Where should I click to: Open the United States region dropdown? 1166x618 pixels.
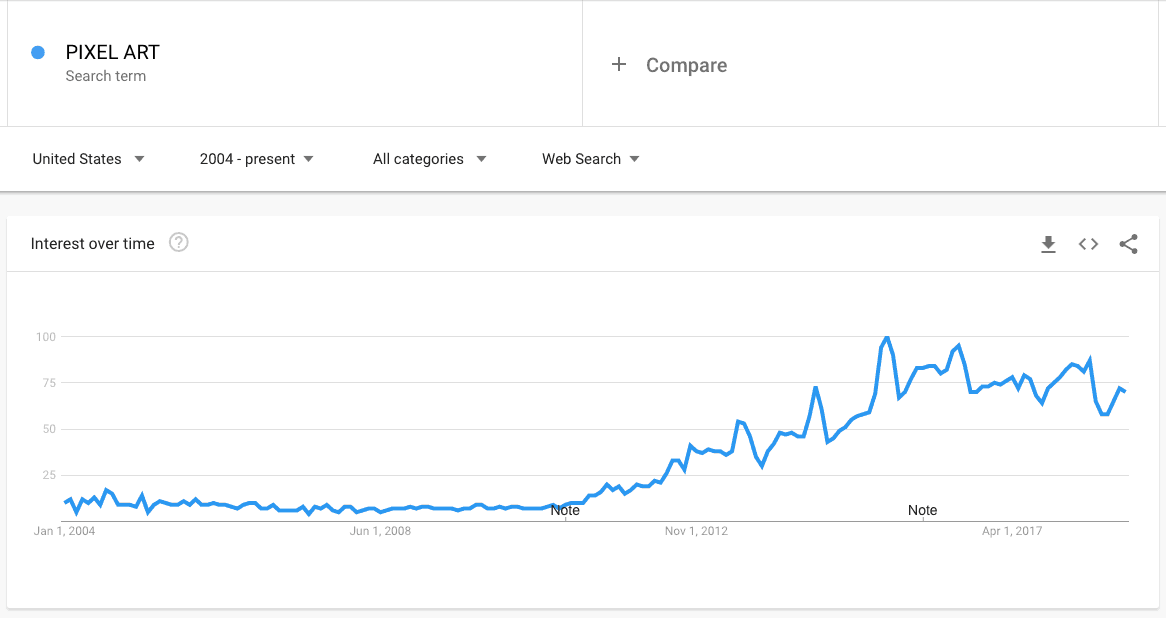coord(88,159)
